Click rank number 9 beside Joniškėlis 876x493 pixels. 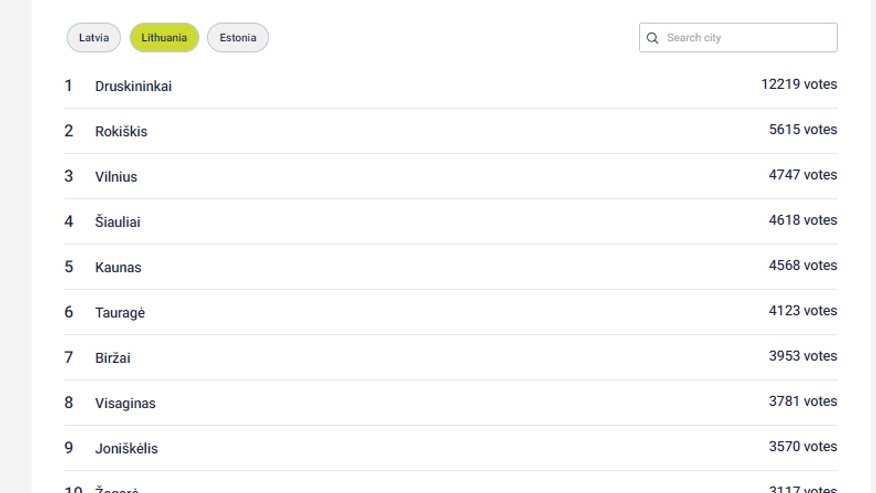click(69, 448)
